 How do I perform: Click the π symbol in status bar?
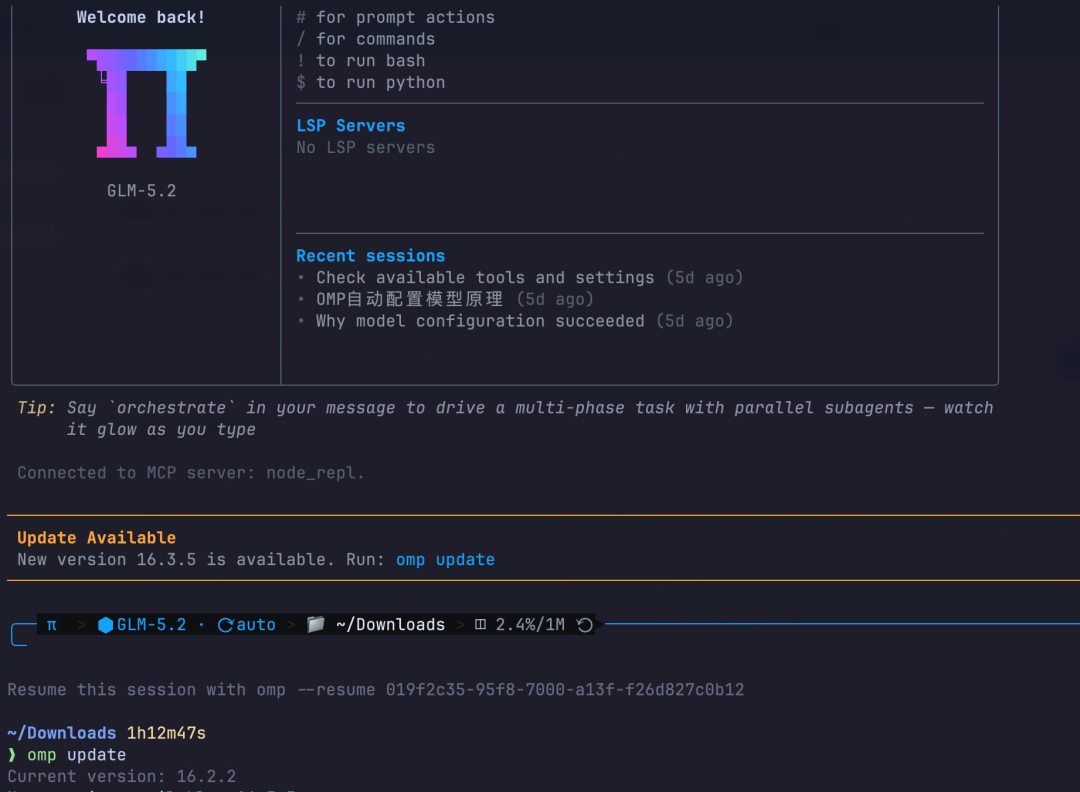(52, 625)
